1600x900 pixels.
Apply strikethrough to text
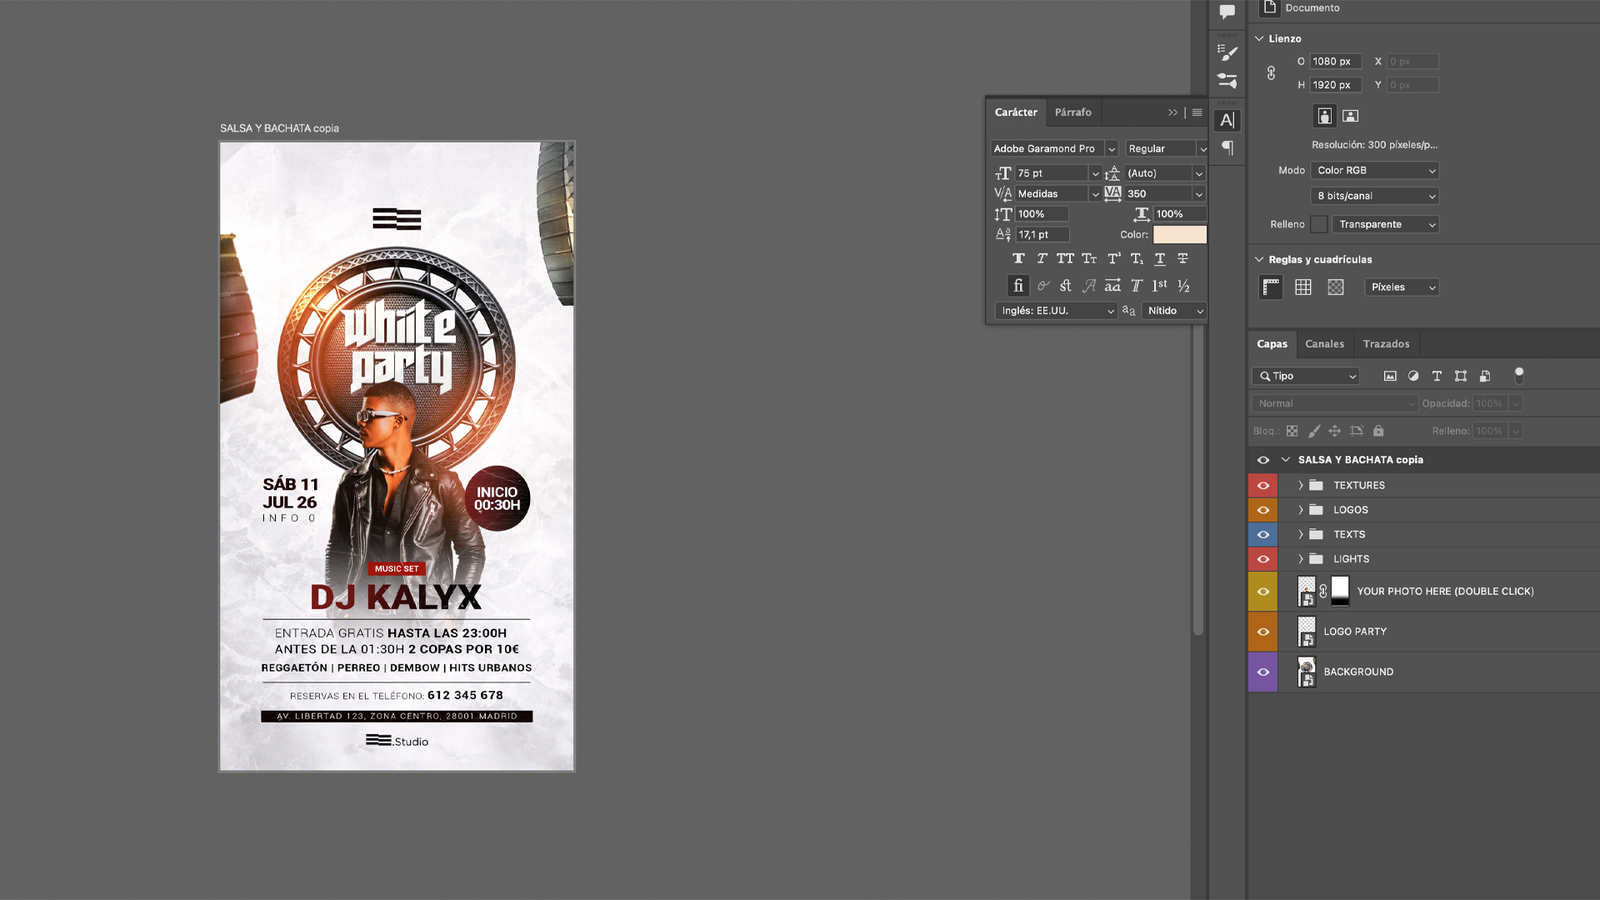(x=1183, y=259)
